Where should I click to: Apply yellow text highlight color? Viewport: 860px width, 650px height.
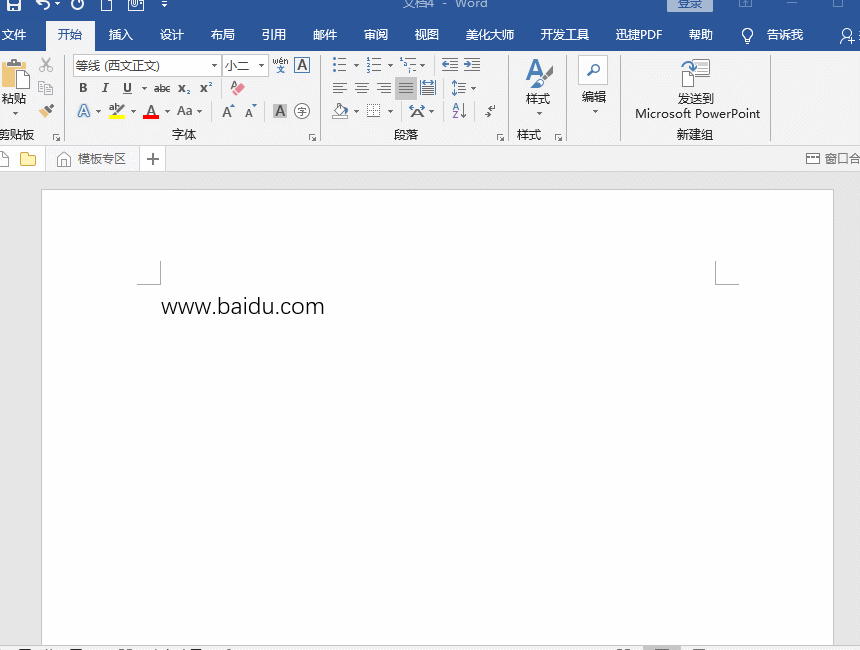[117, 111]
